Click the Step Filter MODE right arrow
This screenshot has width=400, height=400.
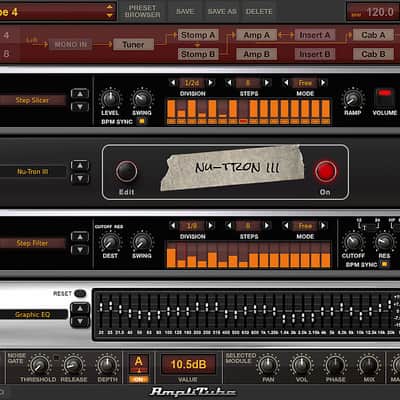323,226
